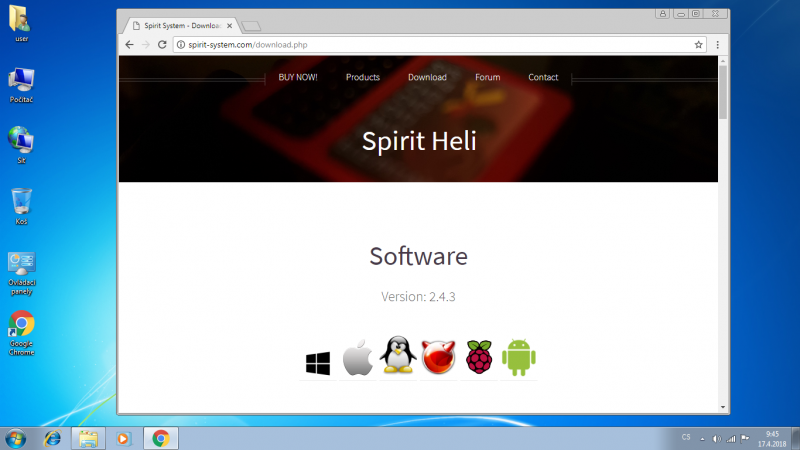800x450 pixels.
Task: Open a new browser tab
Action: click(251, 26)
